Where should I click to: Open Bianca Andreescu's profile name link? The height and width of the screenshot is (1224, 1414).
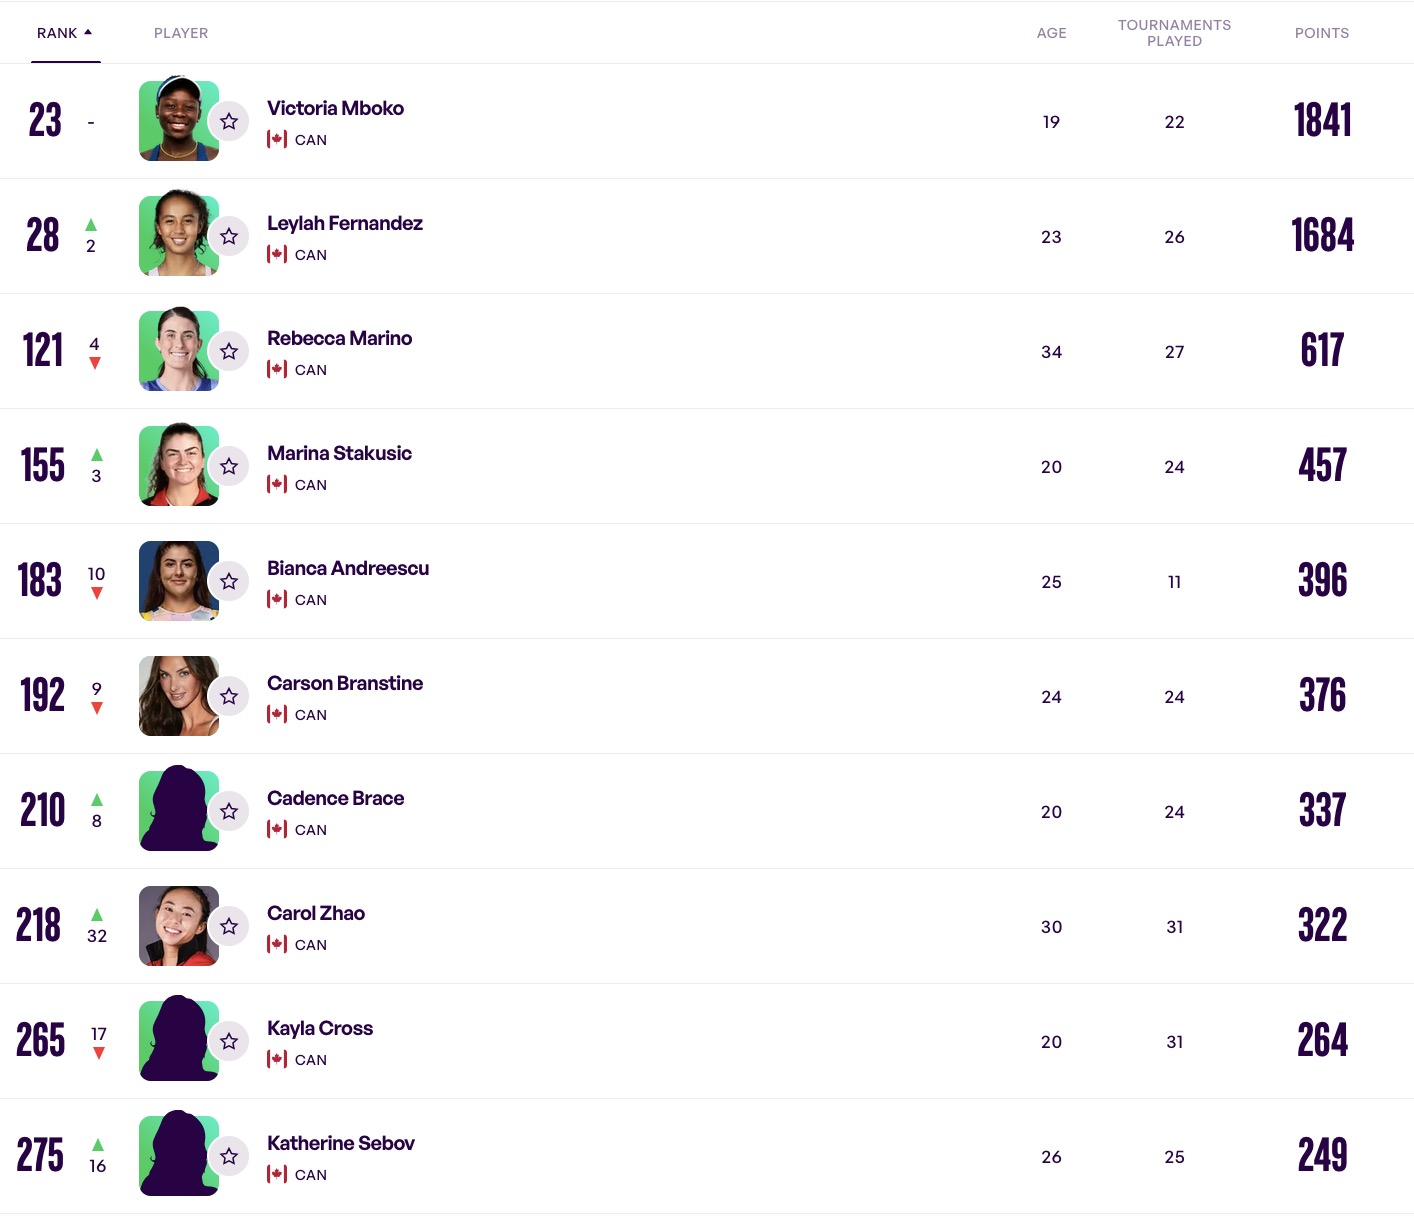[347, 568]
